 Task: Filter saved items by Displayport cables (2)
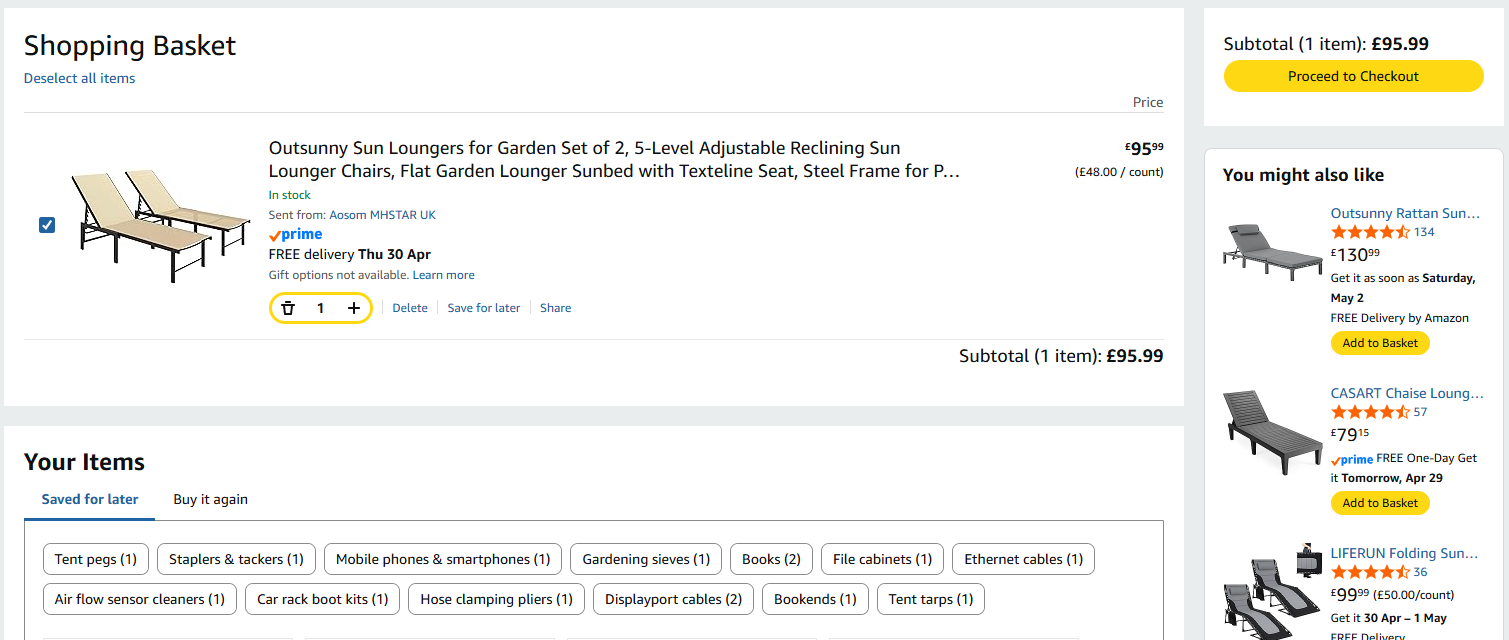673,599
